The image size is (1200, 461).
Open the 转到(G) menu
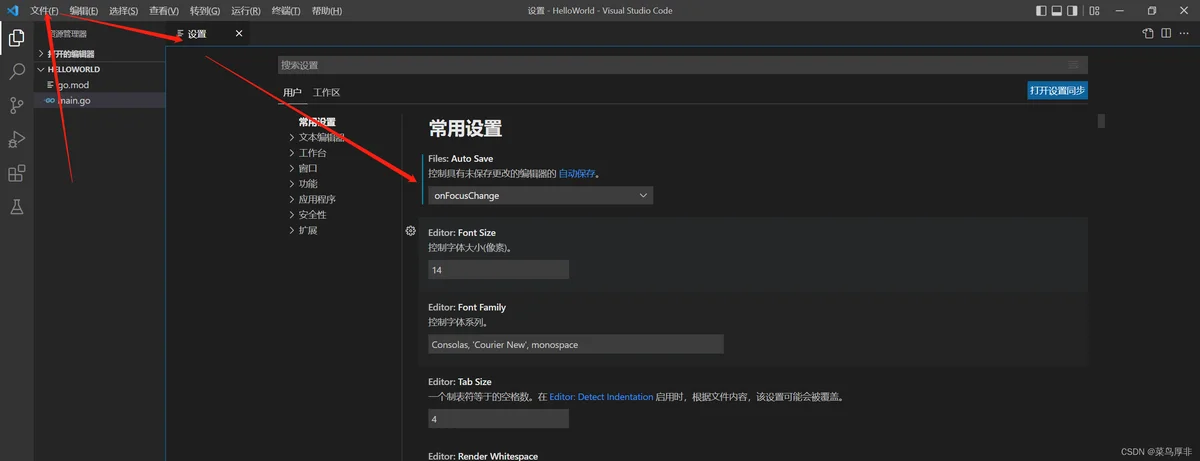(x=205, y=10)
